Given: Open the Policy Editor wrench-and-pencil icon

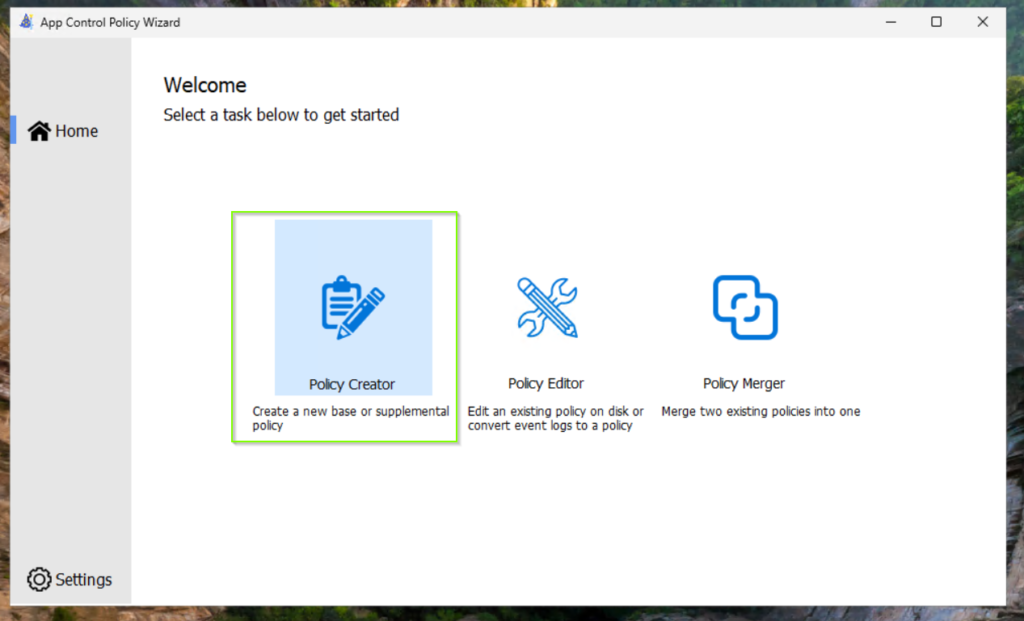Looking at the screenshot, I should pyautogui.click(x=547, y=307).
